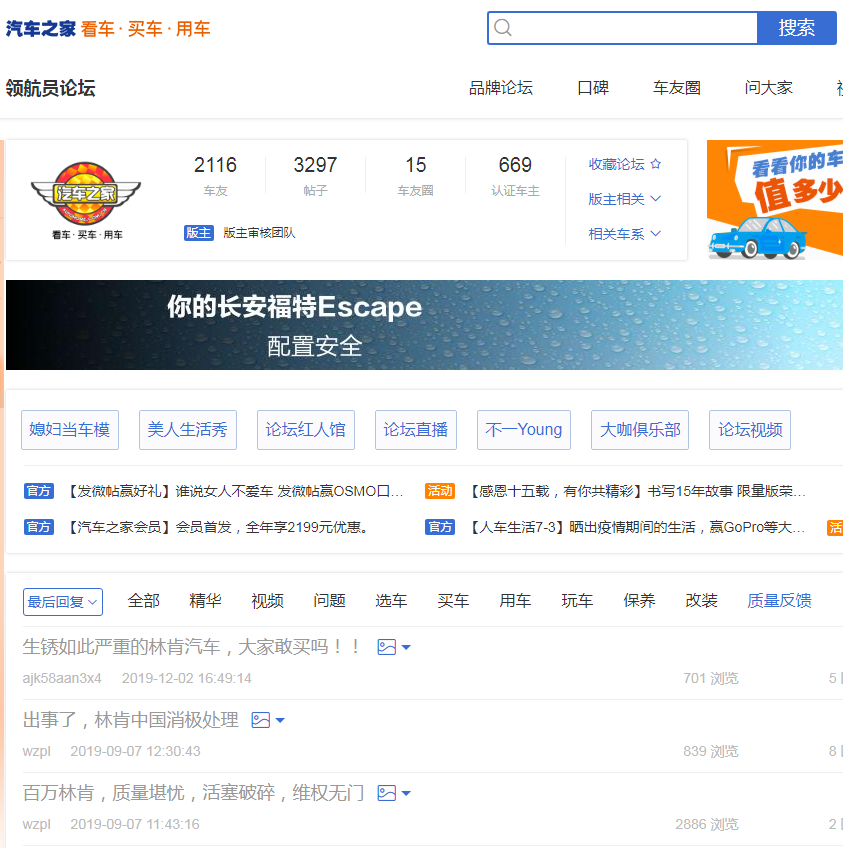Select the 视频 filter tab
The width and height of the screenshot is (843, 848).
pos(268,601)
